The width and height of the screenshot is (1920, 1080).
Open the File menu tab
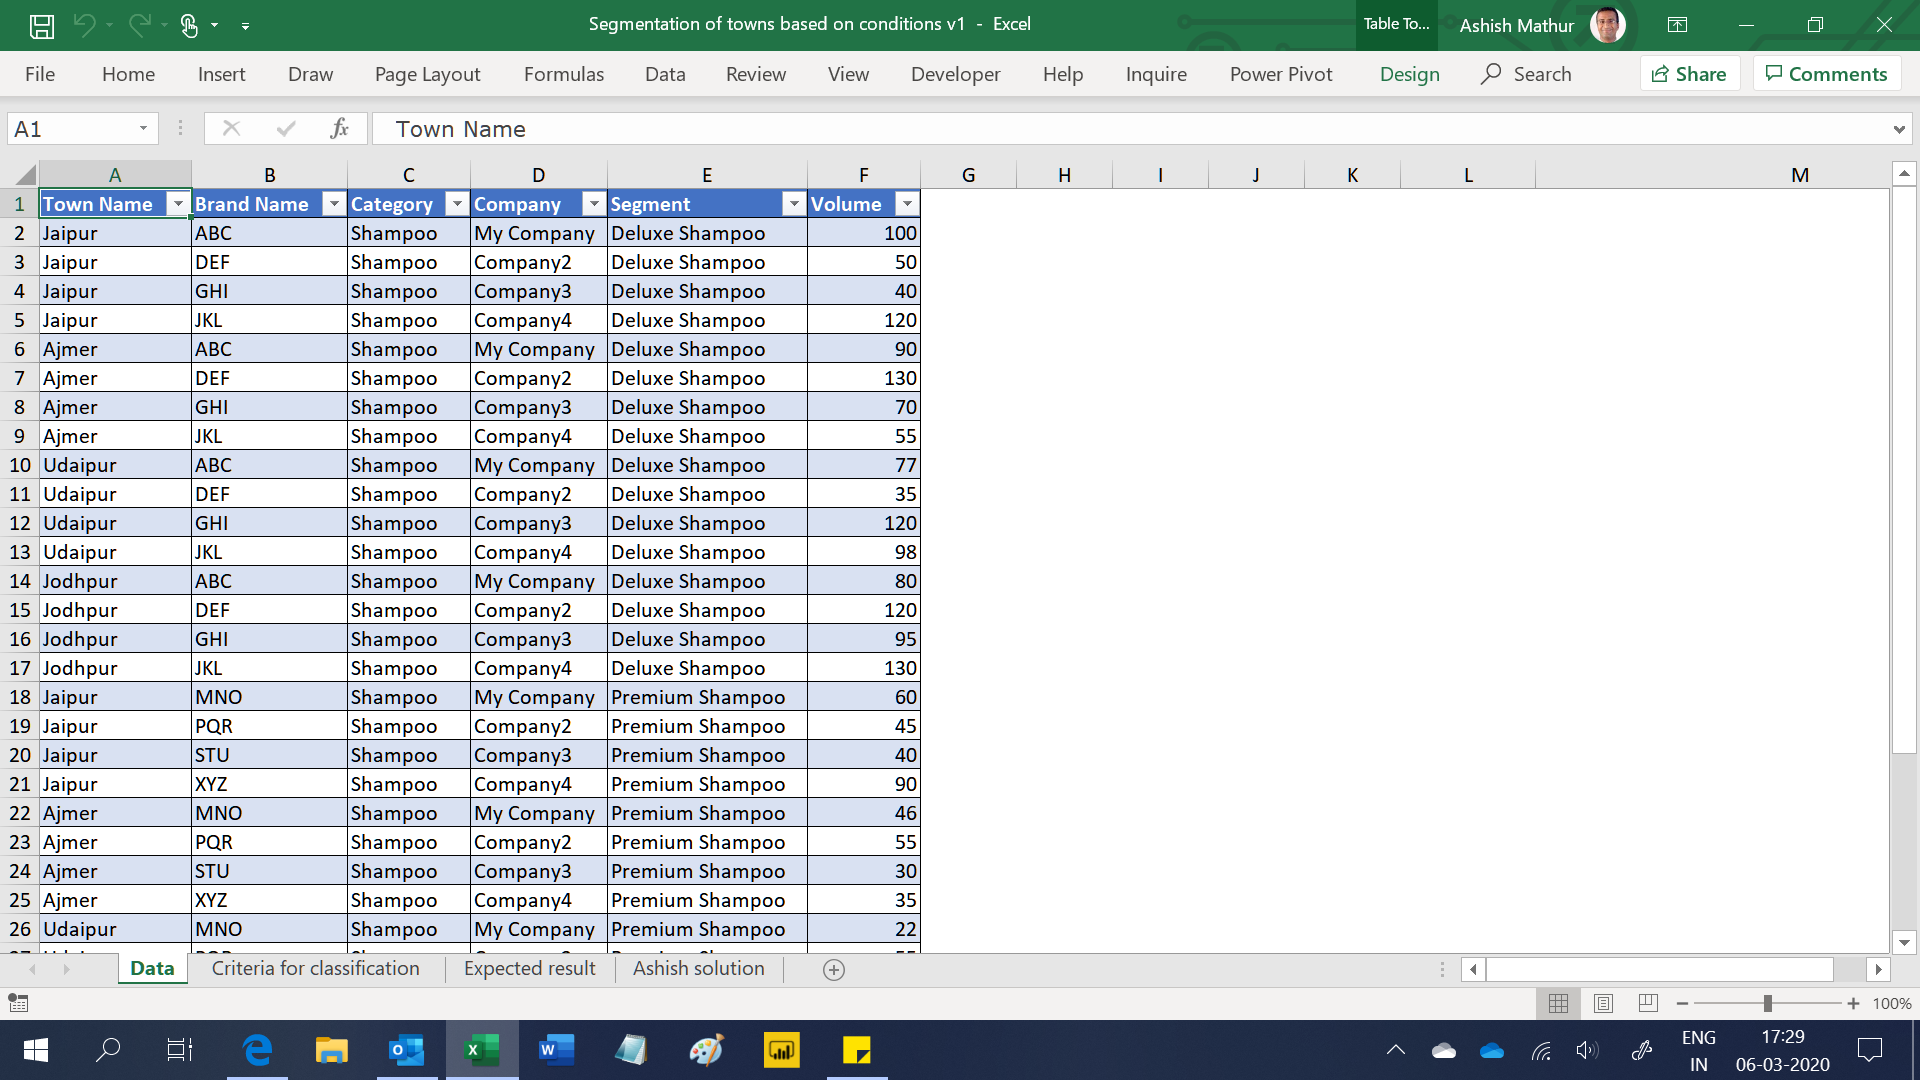[40, 74]
